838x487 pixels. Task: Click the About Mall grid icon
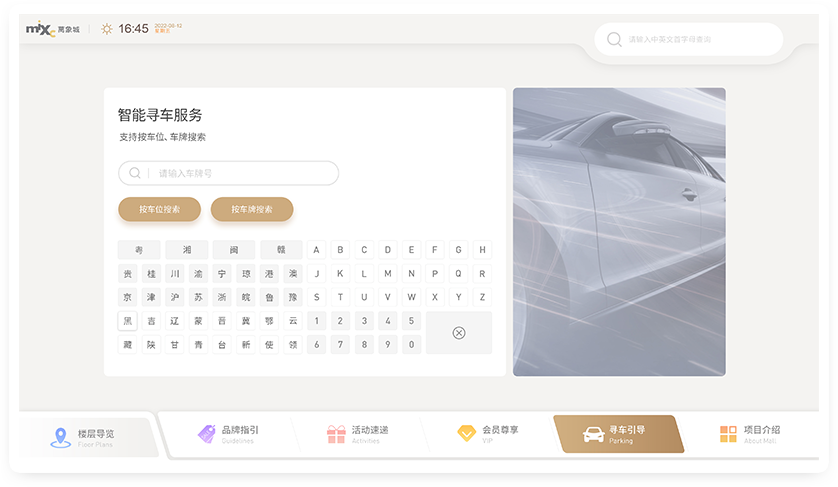pos(728,434)
